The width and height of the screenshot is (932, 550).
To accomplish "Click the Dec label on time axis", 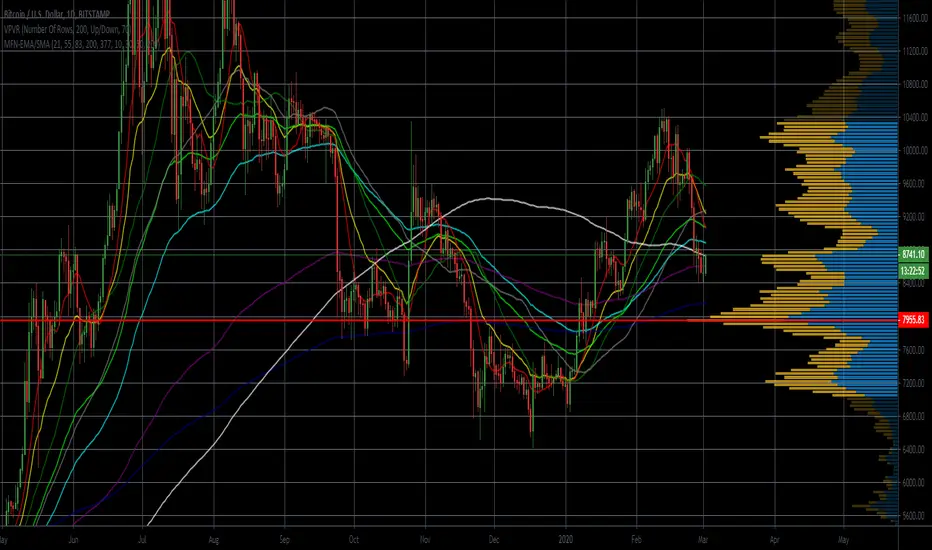I will point(494,540).
